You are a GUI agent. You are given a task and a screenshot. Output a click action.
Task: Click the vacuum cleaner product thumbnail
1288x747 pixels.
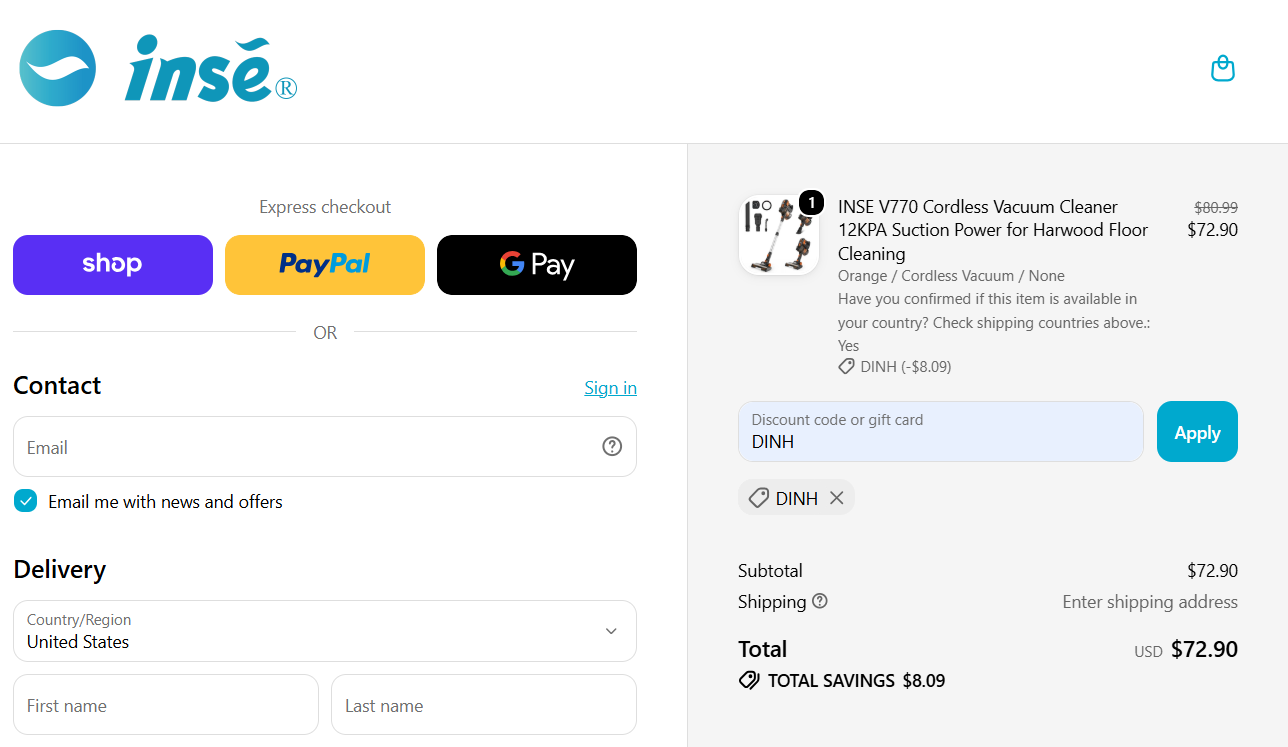779,235
